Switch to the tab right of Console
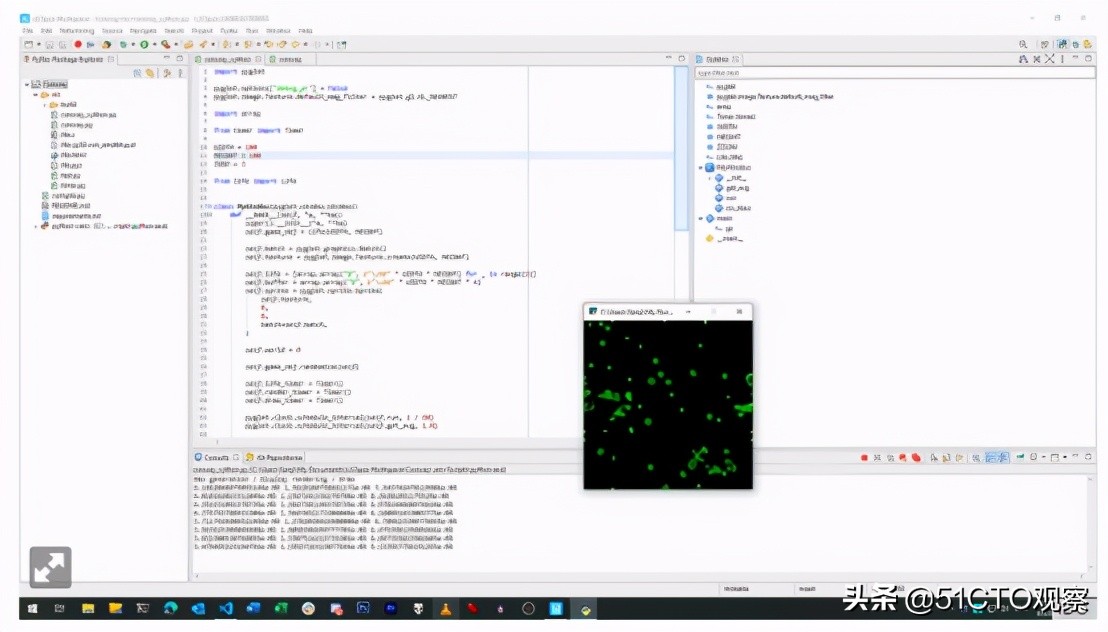1108x632 pixels. 274,457
